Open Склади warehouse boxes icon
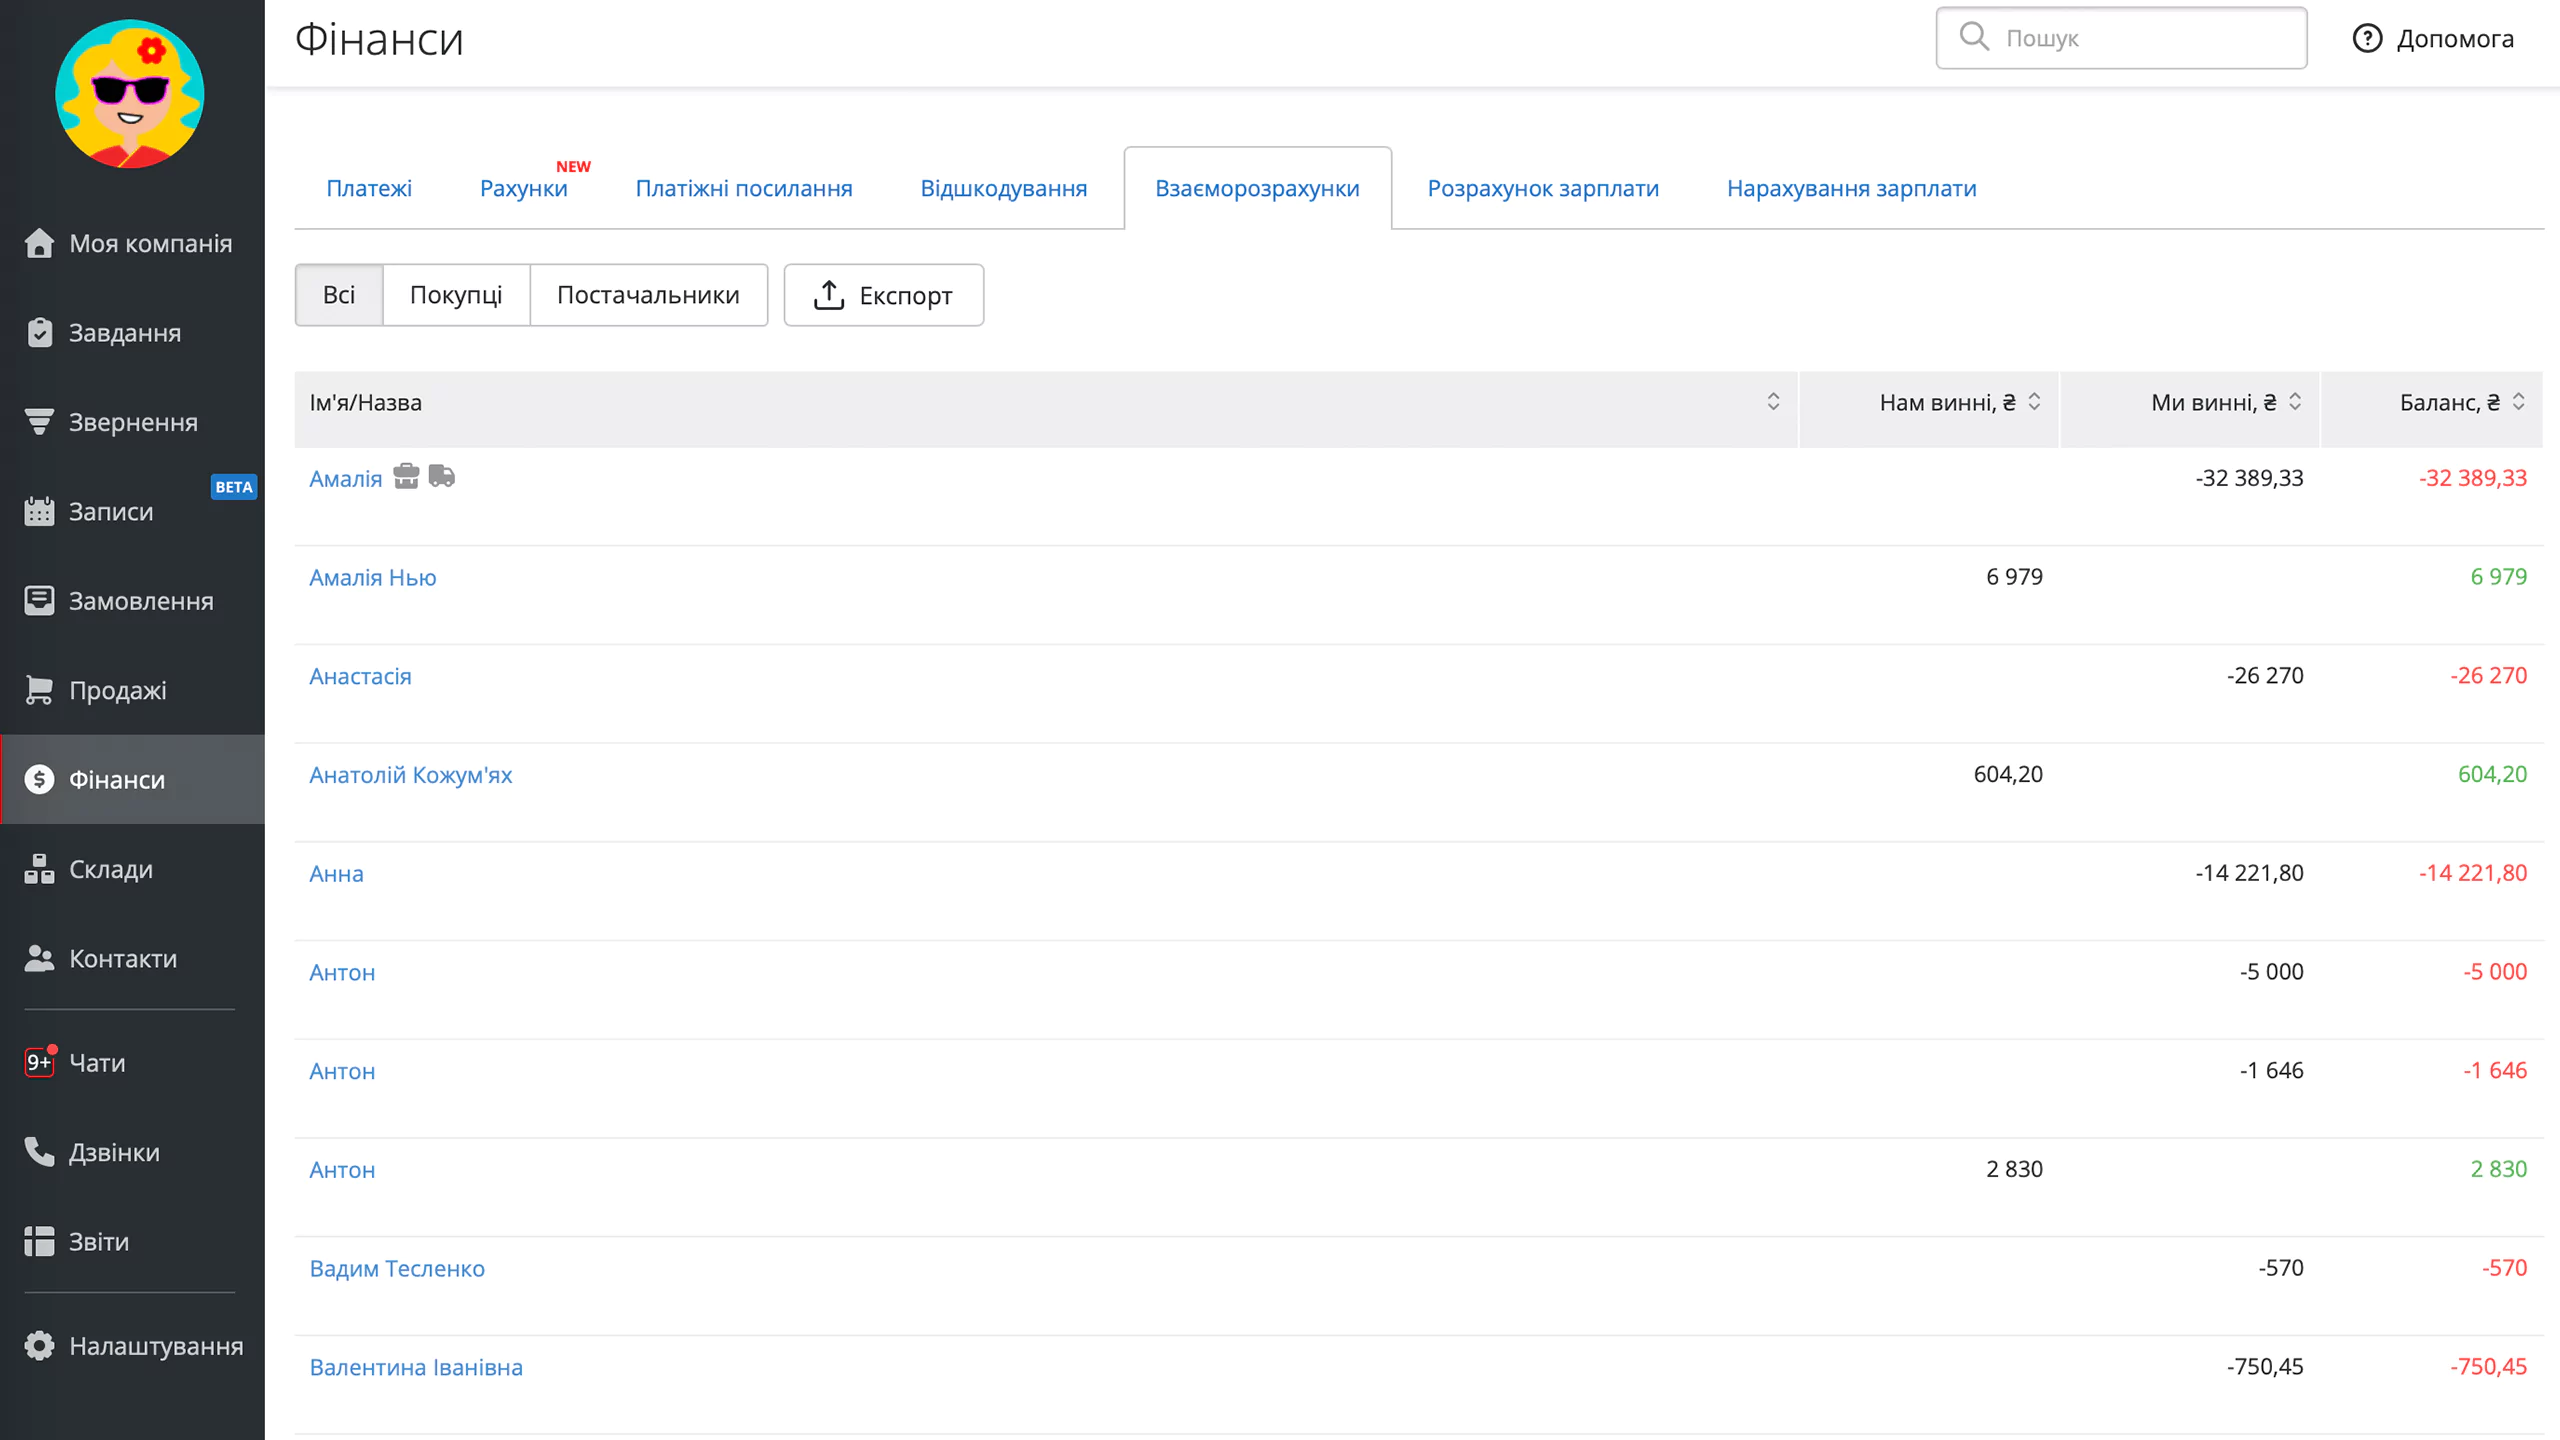Image resolution: width=2560 pixels, height=1440 pixels. [x=39, y=869]
